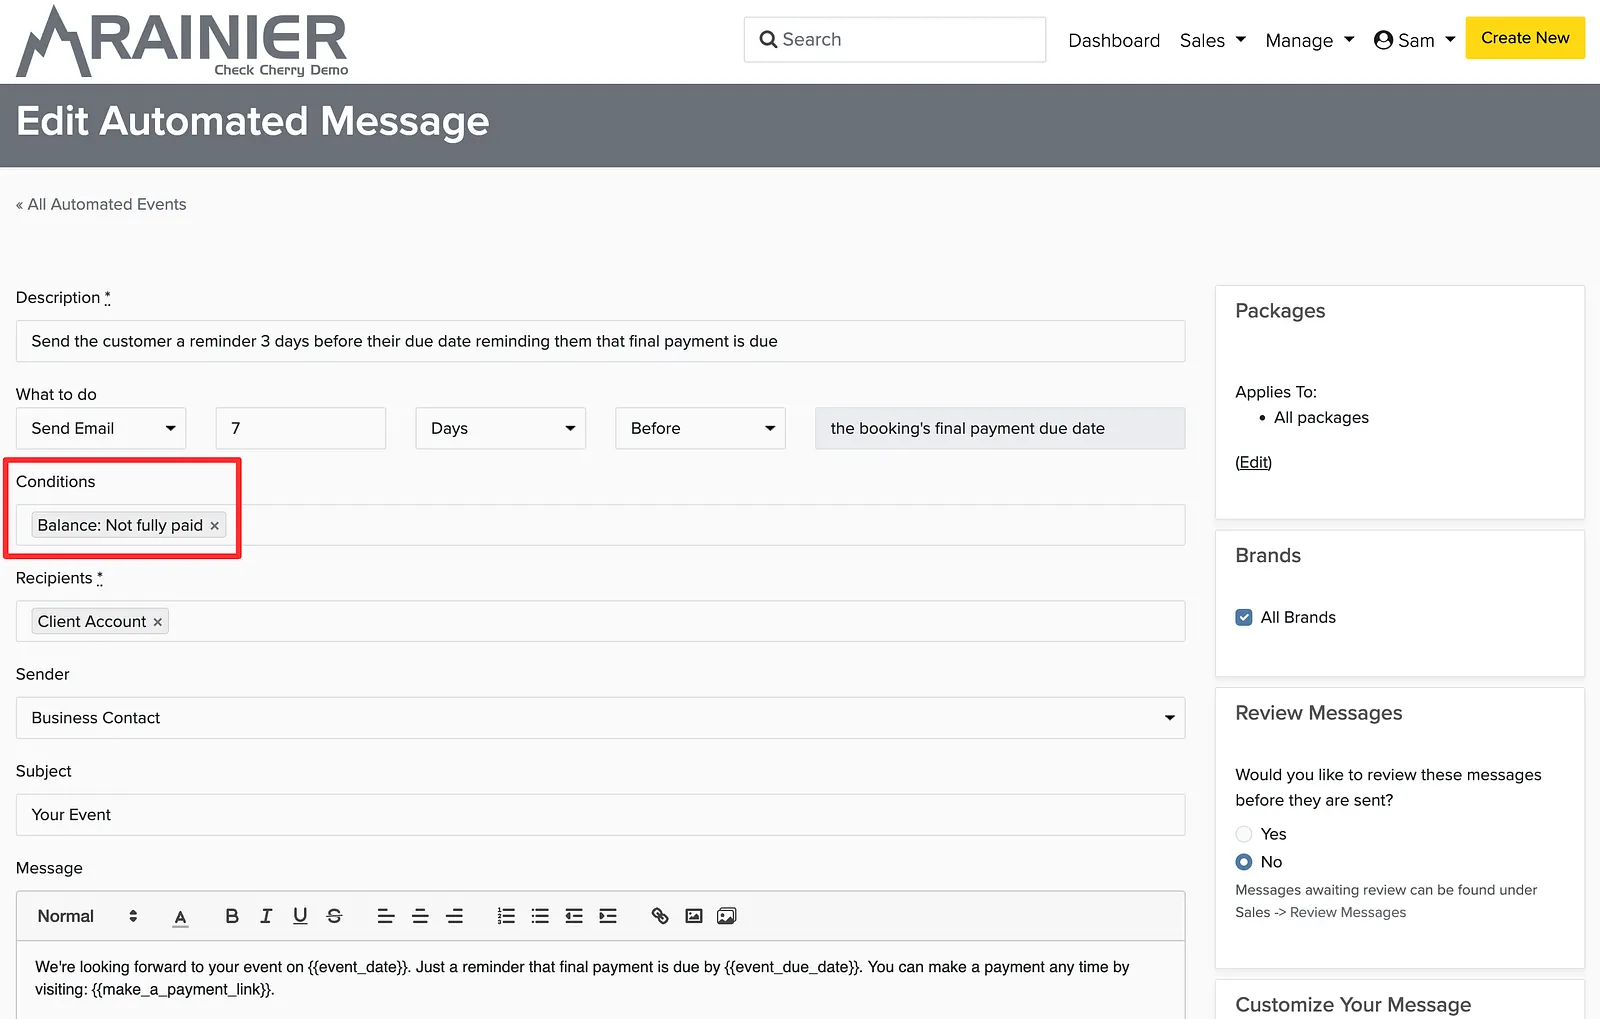Insert a single image into the message
Screen dimensions: 1600x1019
tap(694, 916)
